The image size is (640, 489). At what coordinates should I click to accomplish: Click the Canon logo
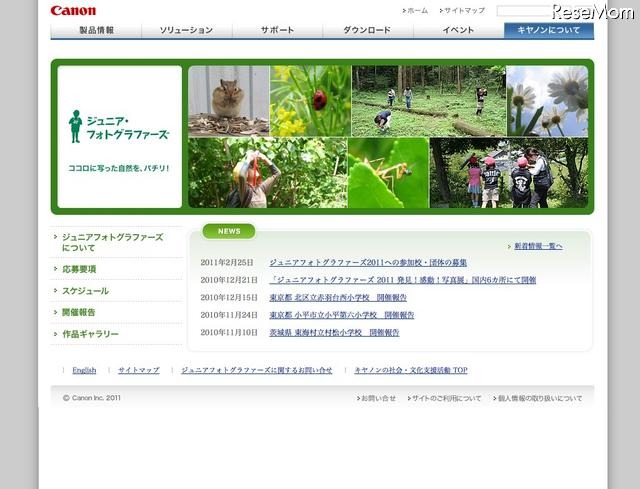click(73, 11)
